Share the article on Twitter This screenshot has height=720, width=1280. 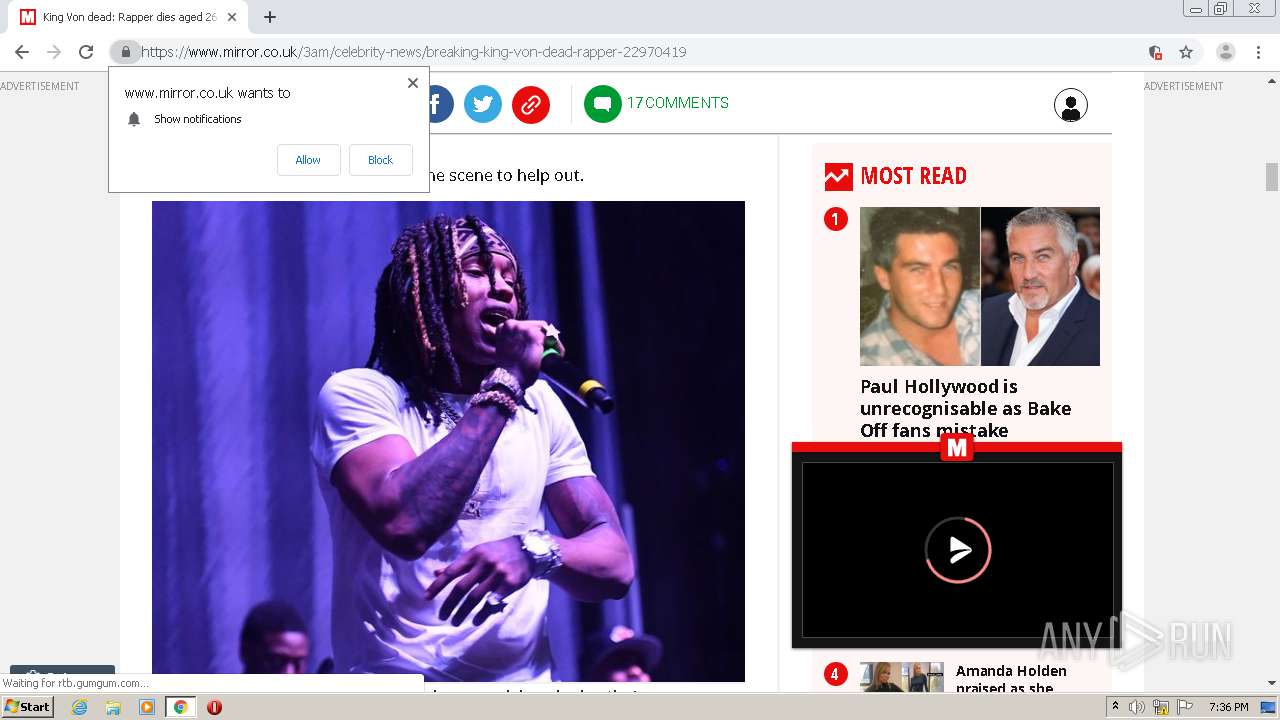(483, 104)
